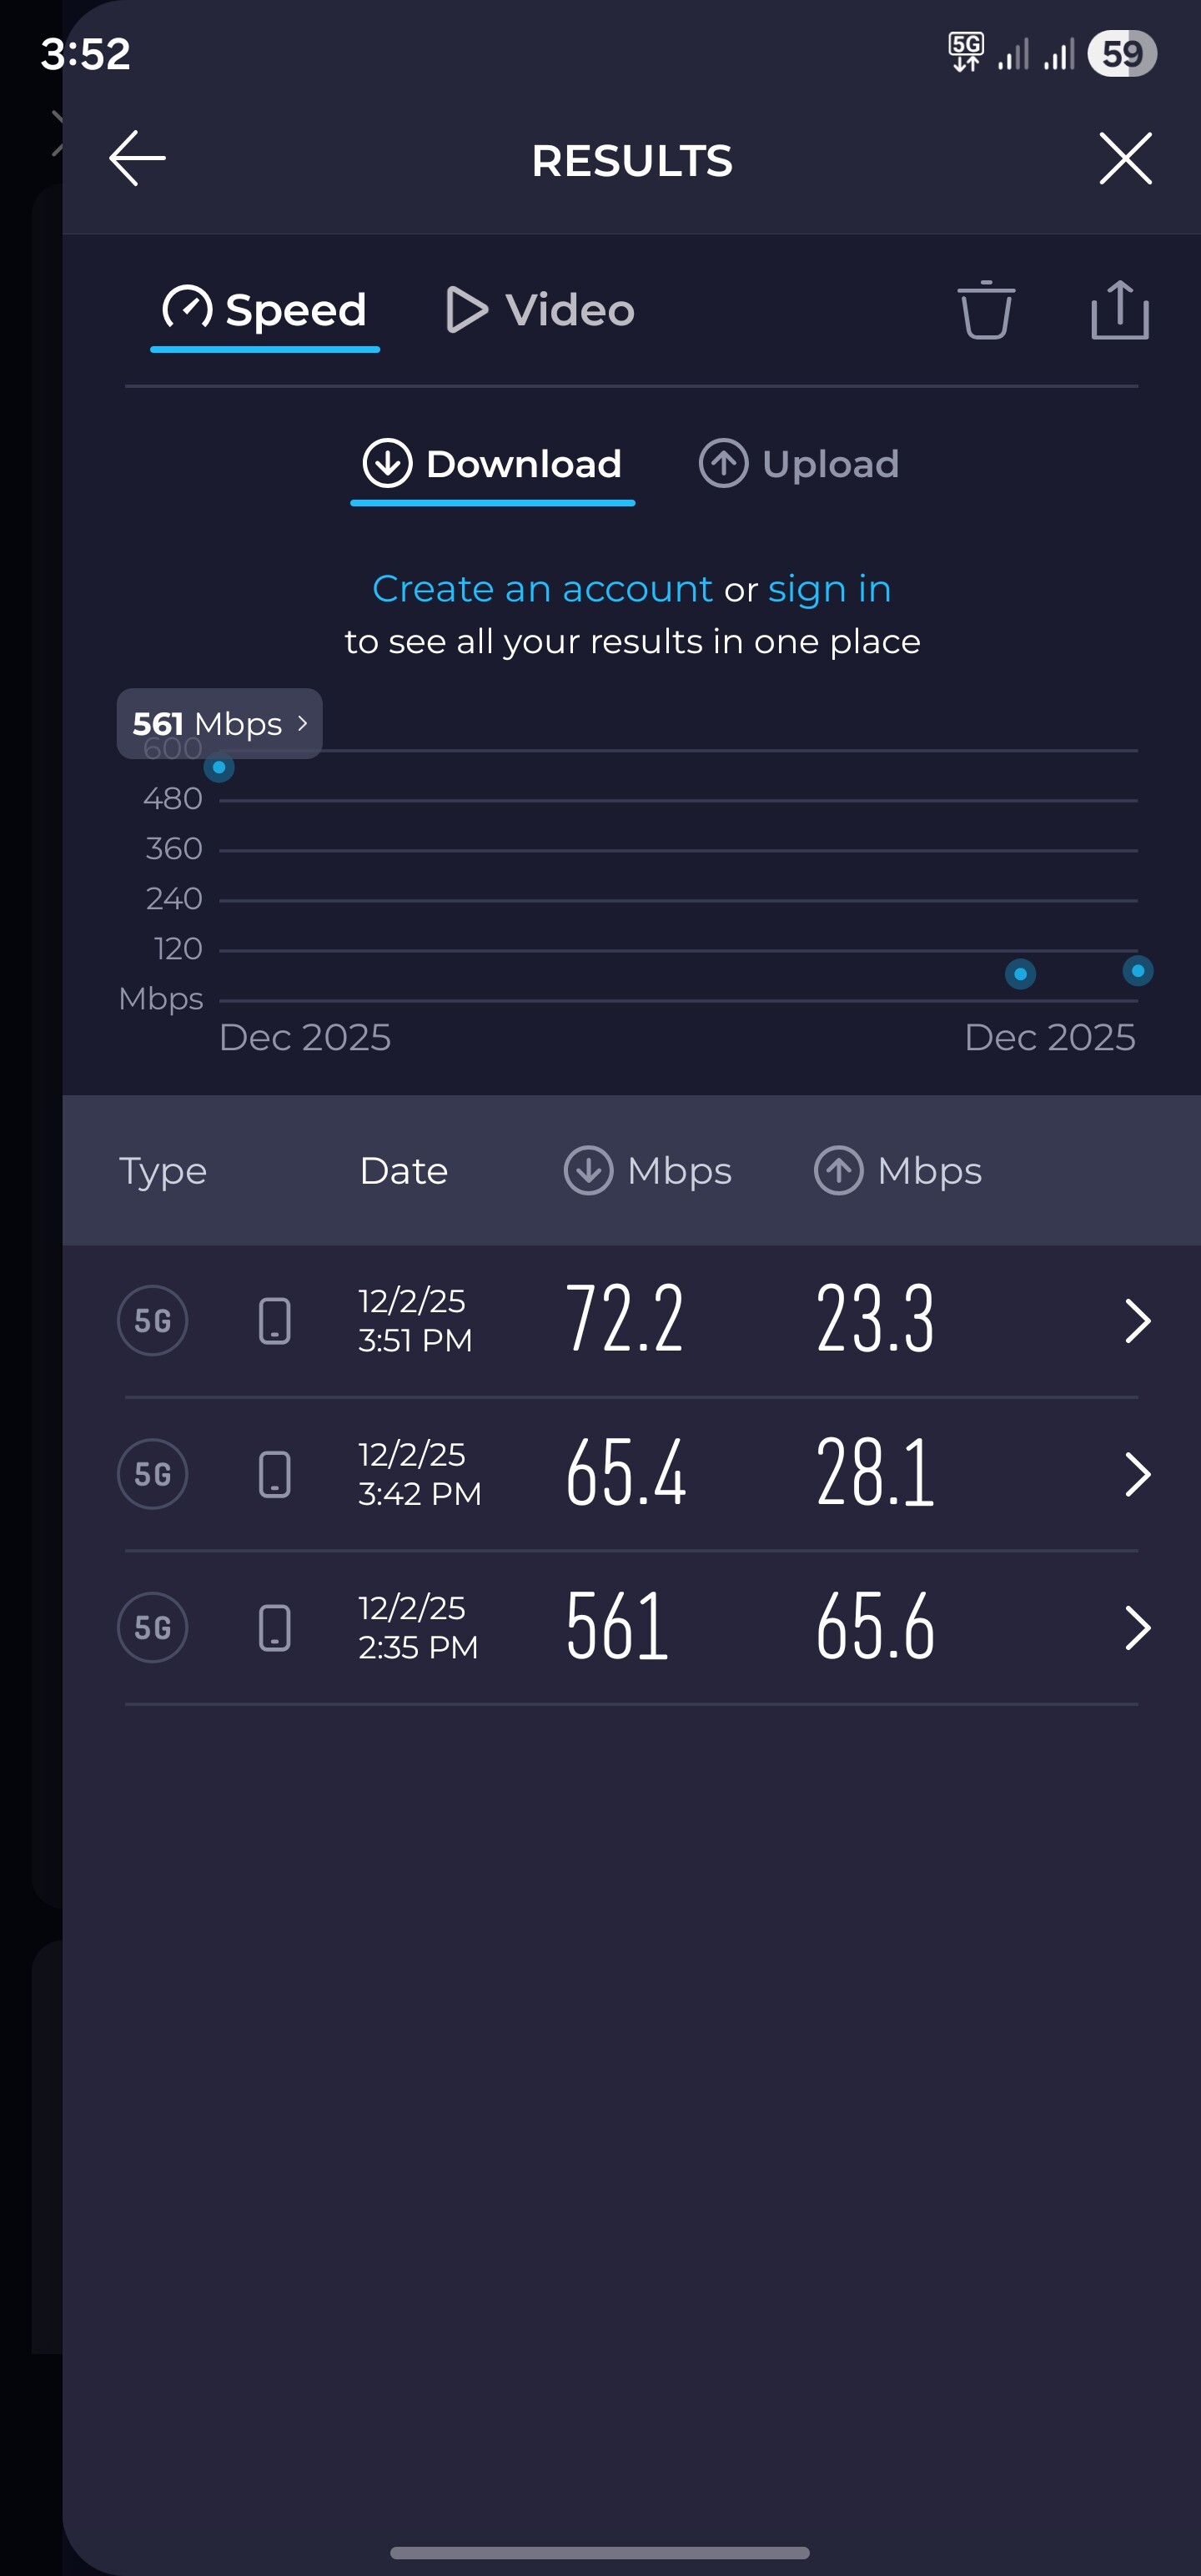Screen dimensions: 1201x2576
Task: Tap the 5G badge on 2:35 PM result
Action: [x=153, y=1628]
